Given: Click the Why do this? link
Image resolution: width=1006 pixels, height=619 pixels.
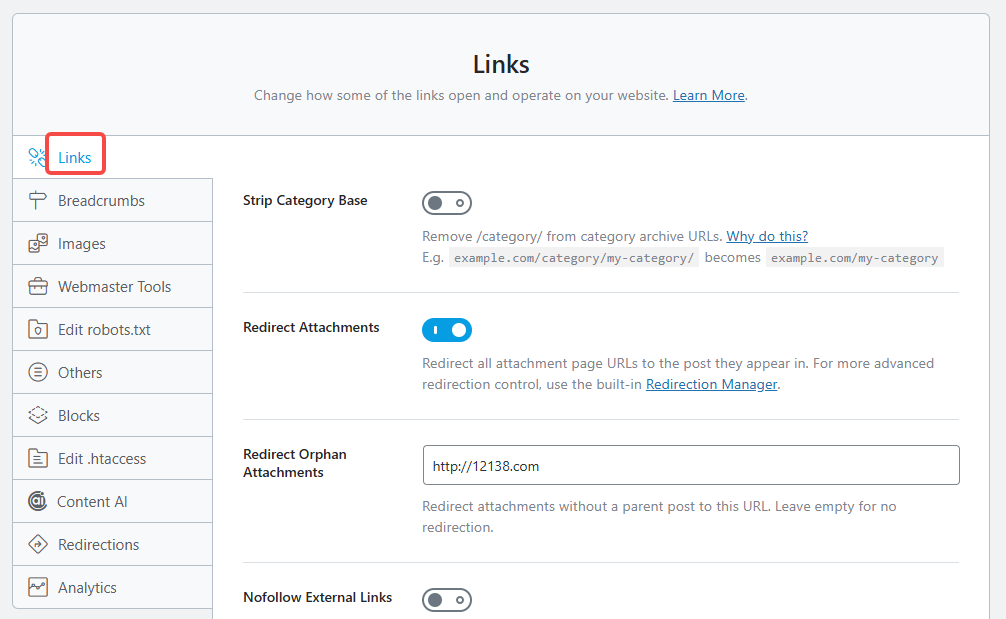Looking at the screenshot, I should (x=767, y=235).
